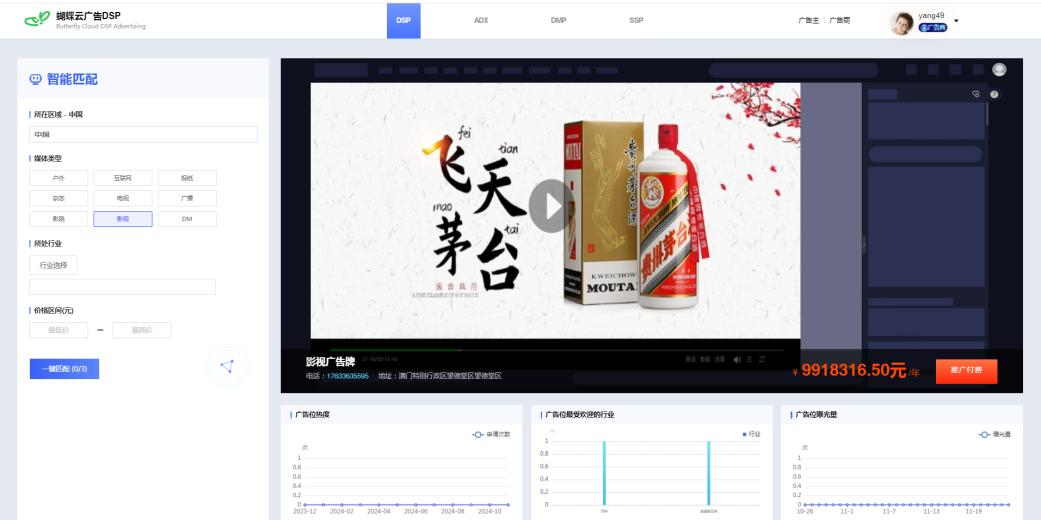The height and width of the screenshot is (520, 1041).
Task: Click the smart match robot icon
Action: (36, 79)
